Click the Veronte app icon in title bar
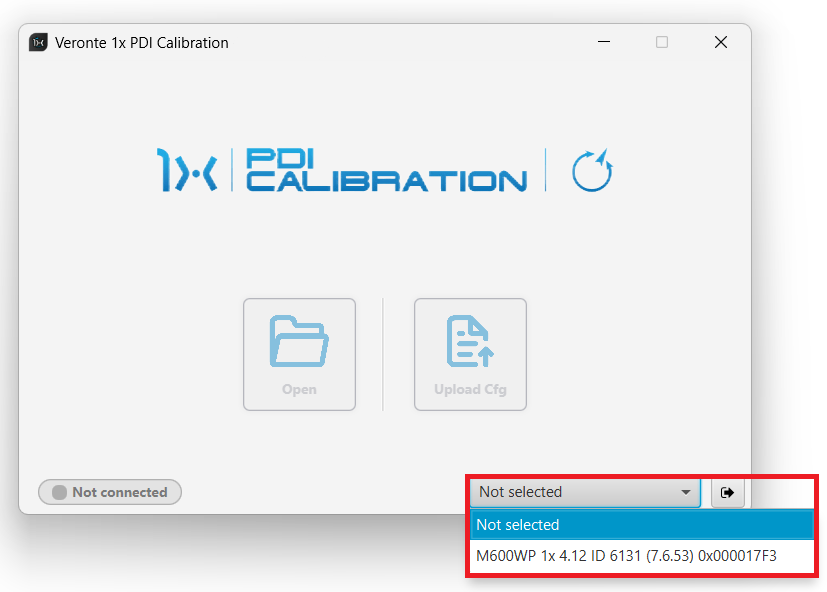 point(39,42)
